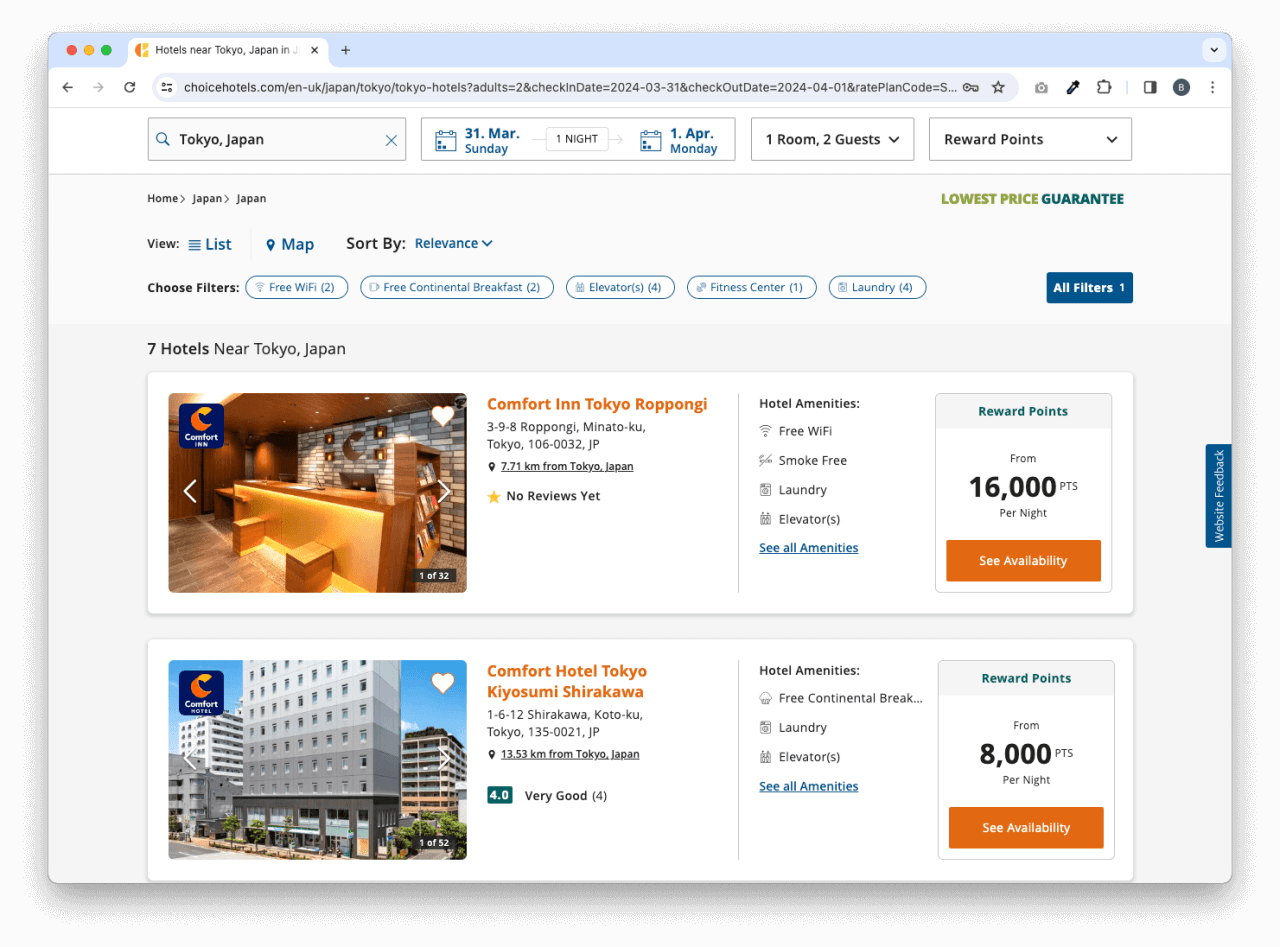Toggle Free Continental Breakfast (2) filter

click(457, 288)
